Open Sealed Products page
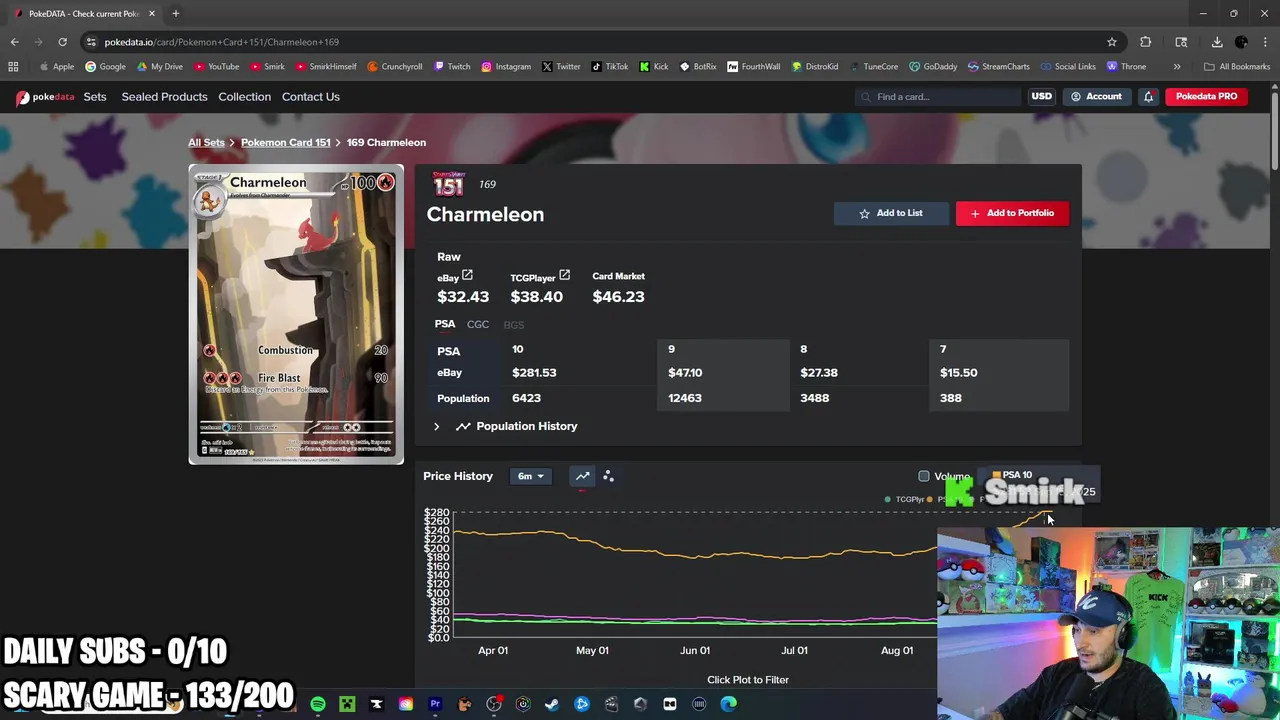The width and height of the screenshot is (1280, 720). (164, 97)
